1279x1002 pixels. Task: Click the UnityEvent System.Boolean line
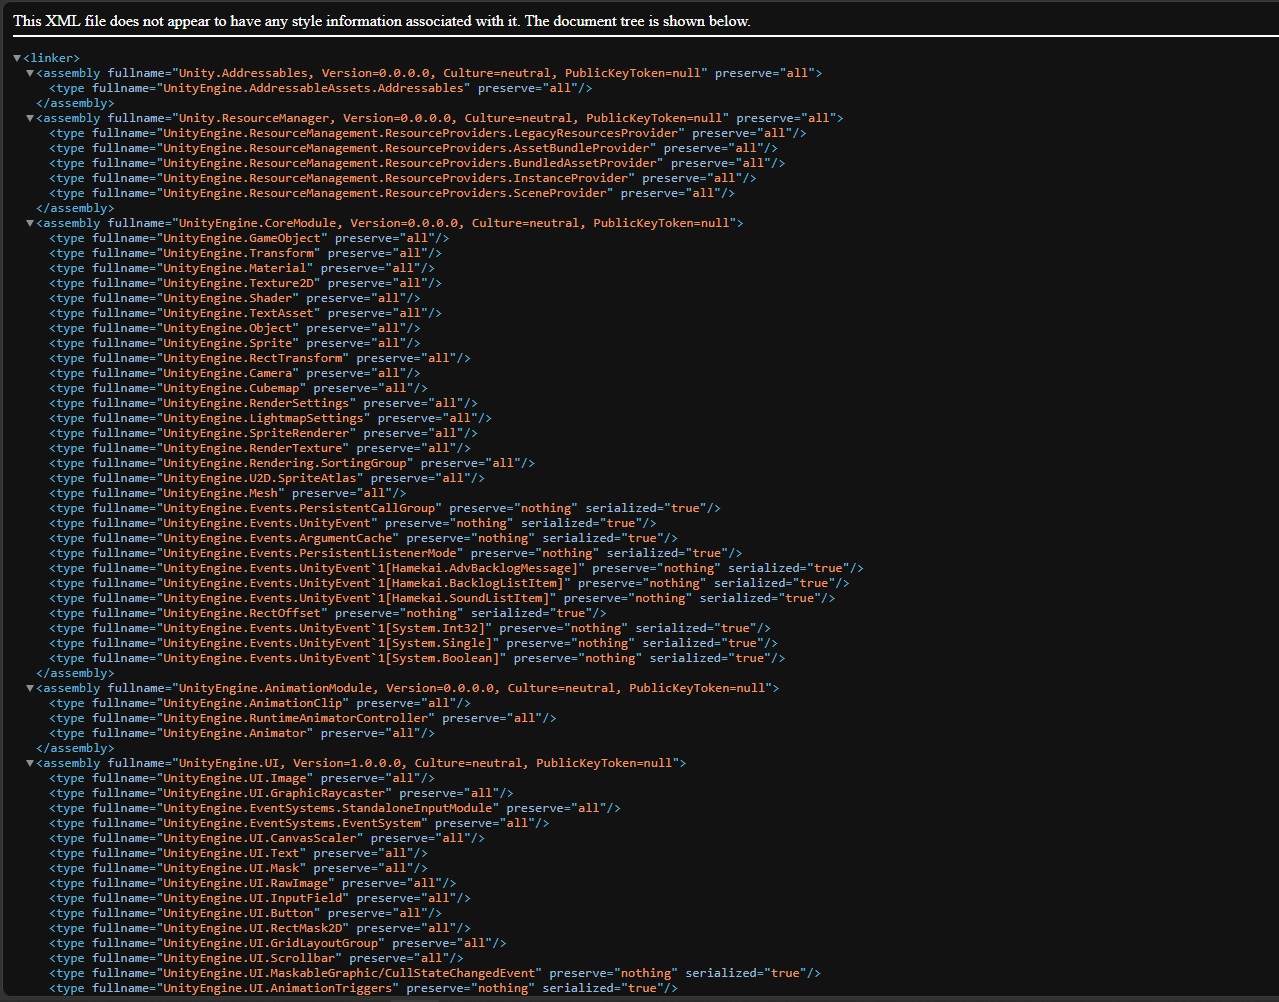418,658
